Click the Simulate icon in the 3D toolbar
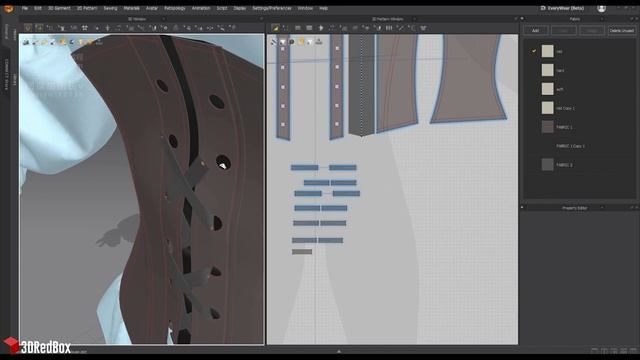This screenshot has height=360, width=640. [x=28, y=28]
